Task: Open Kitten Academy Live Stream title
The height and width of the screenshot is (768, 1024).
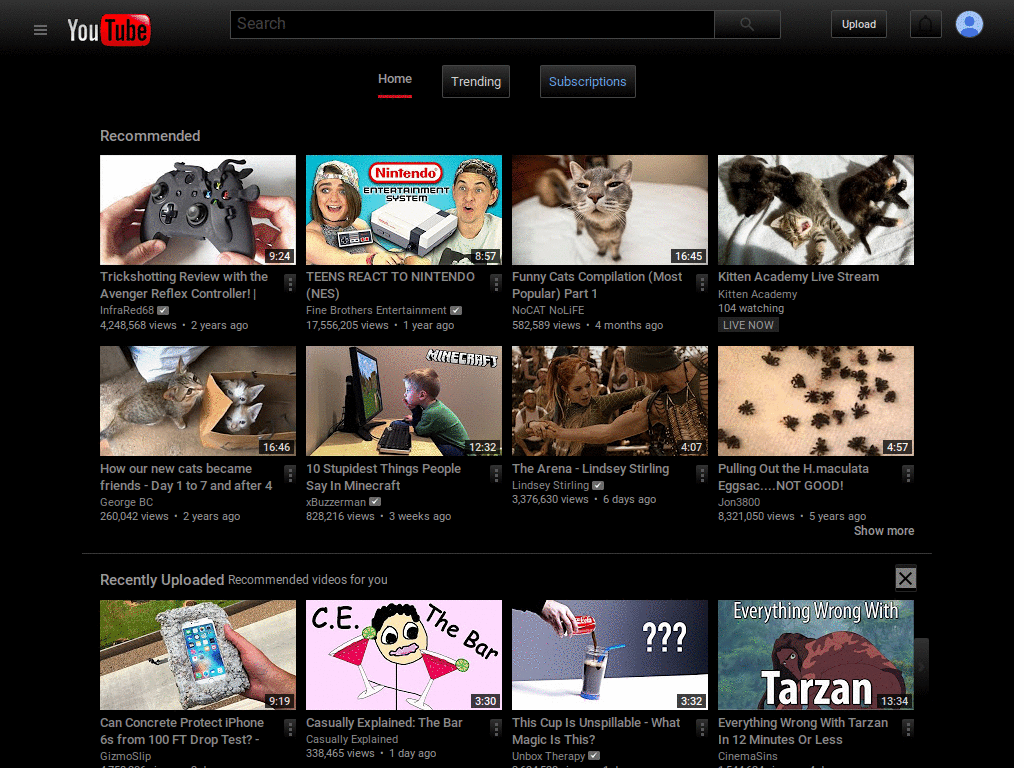Action: tap(798, 277)
